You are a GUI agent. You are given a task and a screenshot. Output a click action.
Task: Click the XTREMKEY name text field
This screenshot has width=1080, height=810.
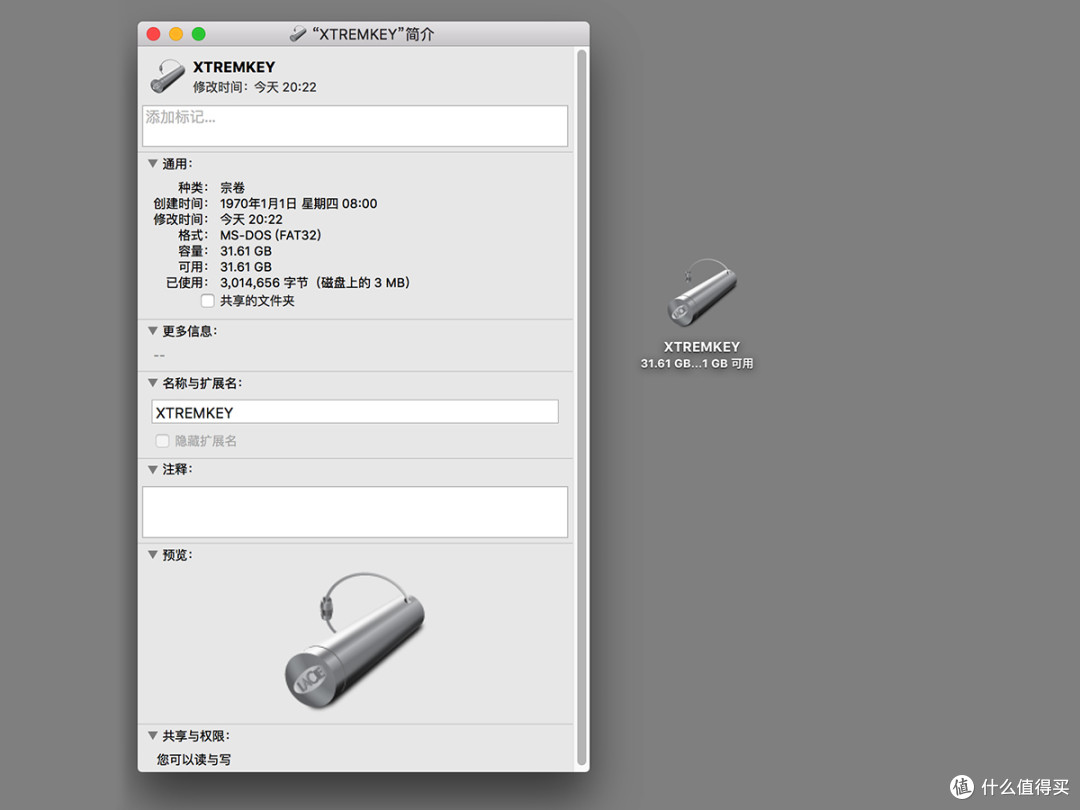355,412
